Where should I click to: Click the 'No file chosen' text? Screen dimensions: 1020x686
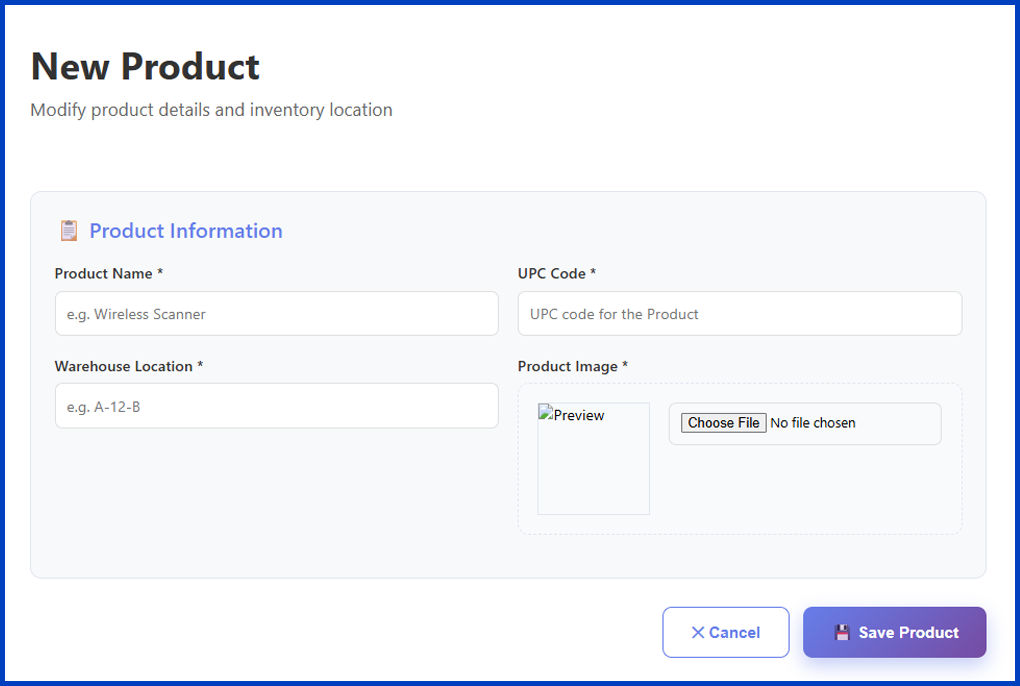pyautogui.click(x=812, y=423)
